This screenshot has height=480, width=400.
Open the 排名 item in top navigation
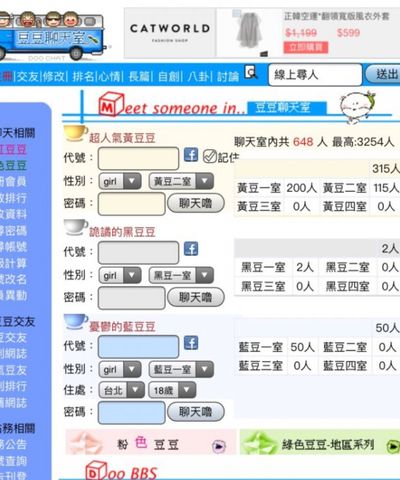click(83, 77)
